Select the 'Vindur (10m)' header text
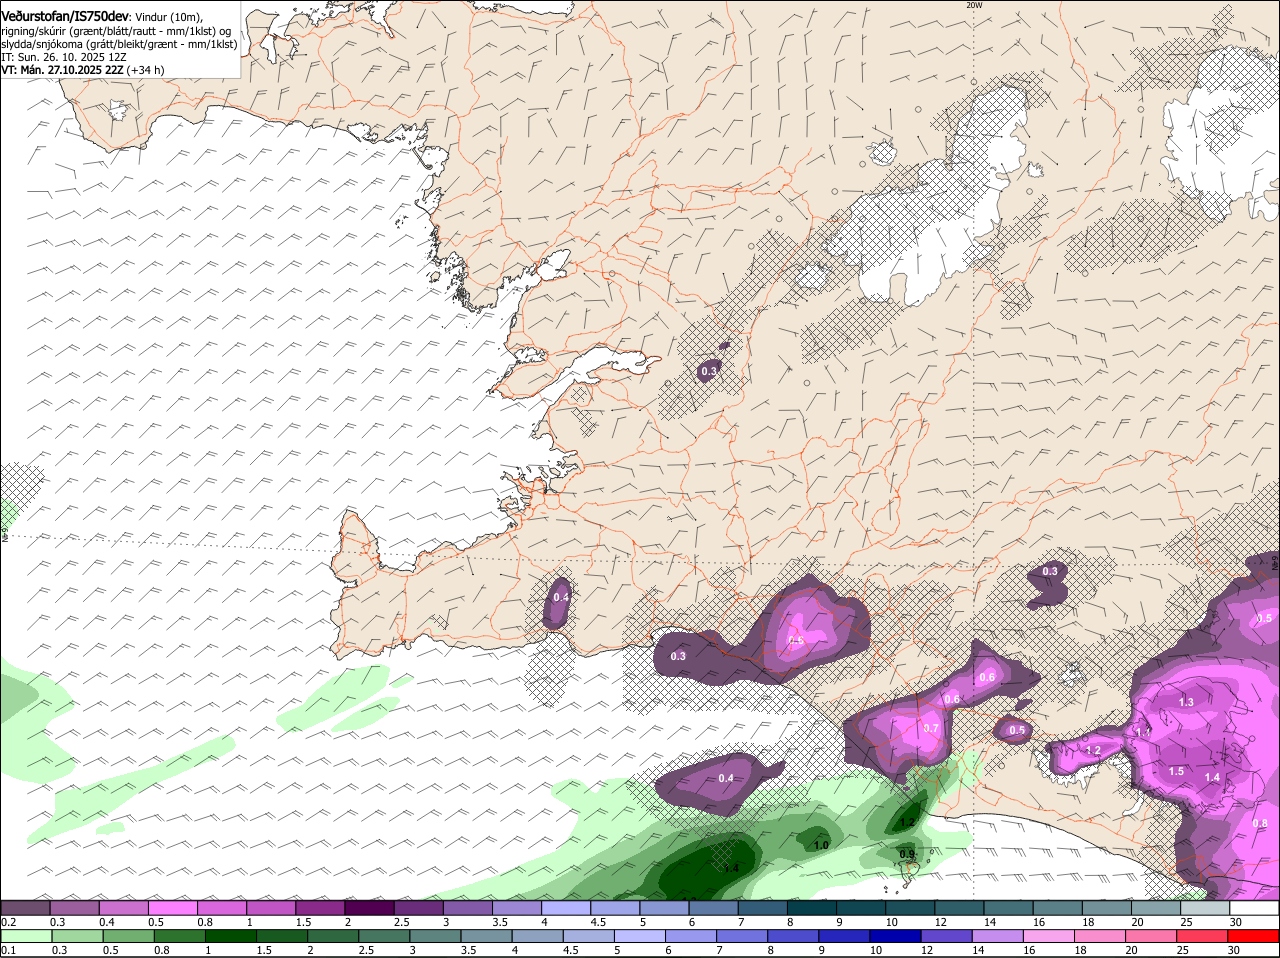Screen dimensions: 1280x958 [x=168, y=17]
